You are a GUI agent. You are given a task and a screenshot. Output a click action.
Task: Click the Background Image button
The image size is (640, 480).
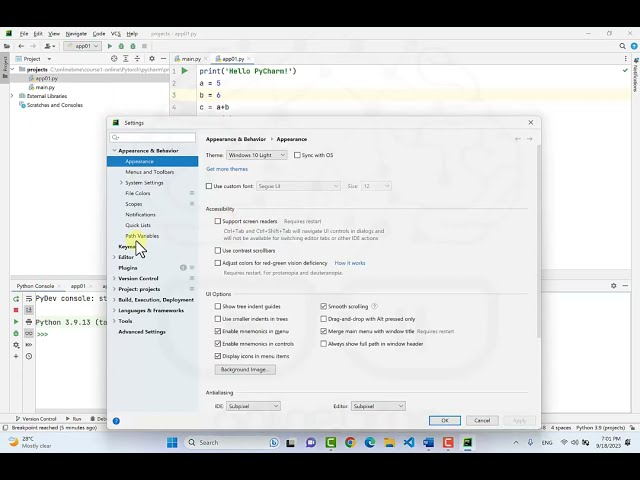[x=245, y=369]
